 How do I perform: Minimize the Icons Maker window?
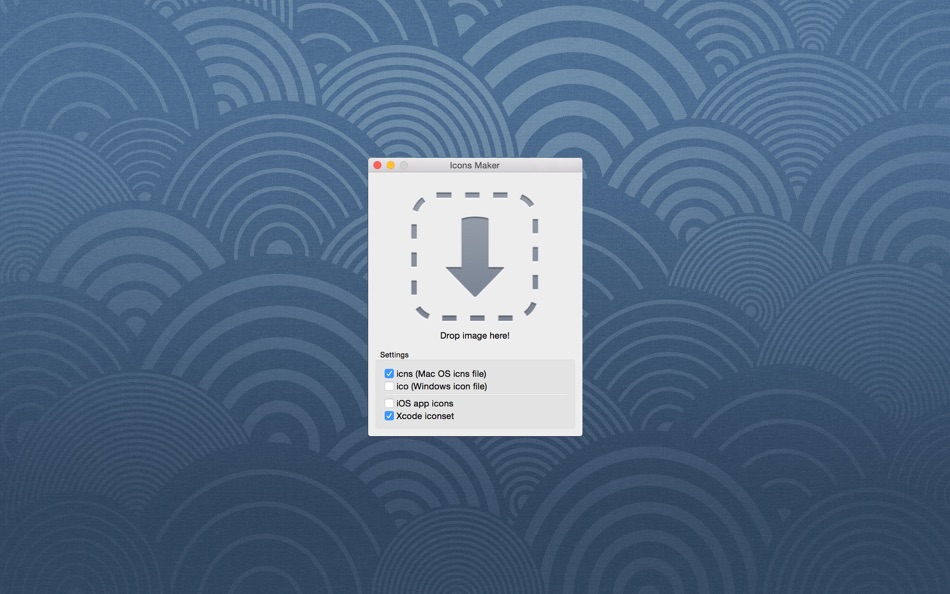(391, 165)
